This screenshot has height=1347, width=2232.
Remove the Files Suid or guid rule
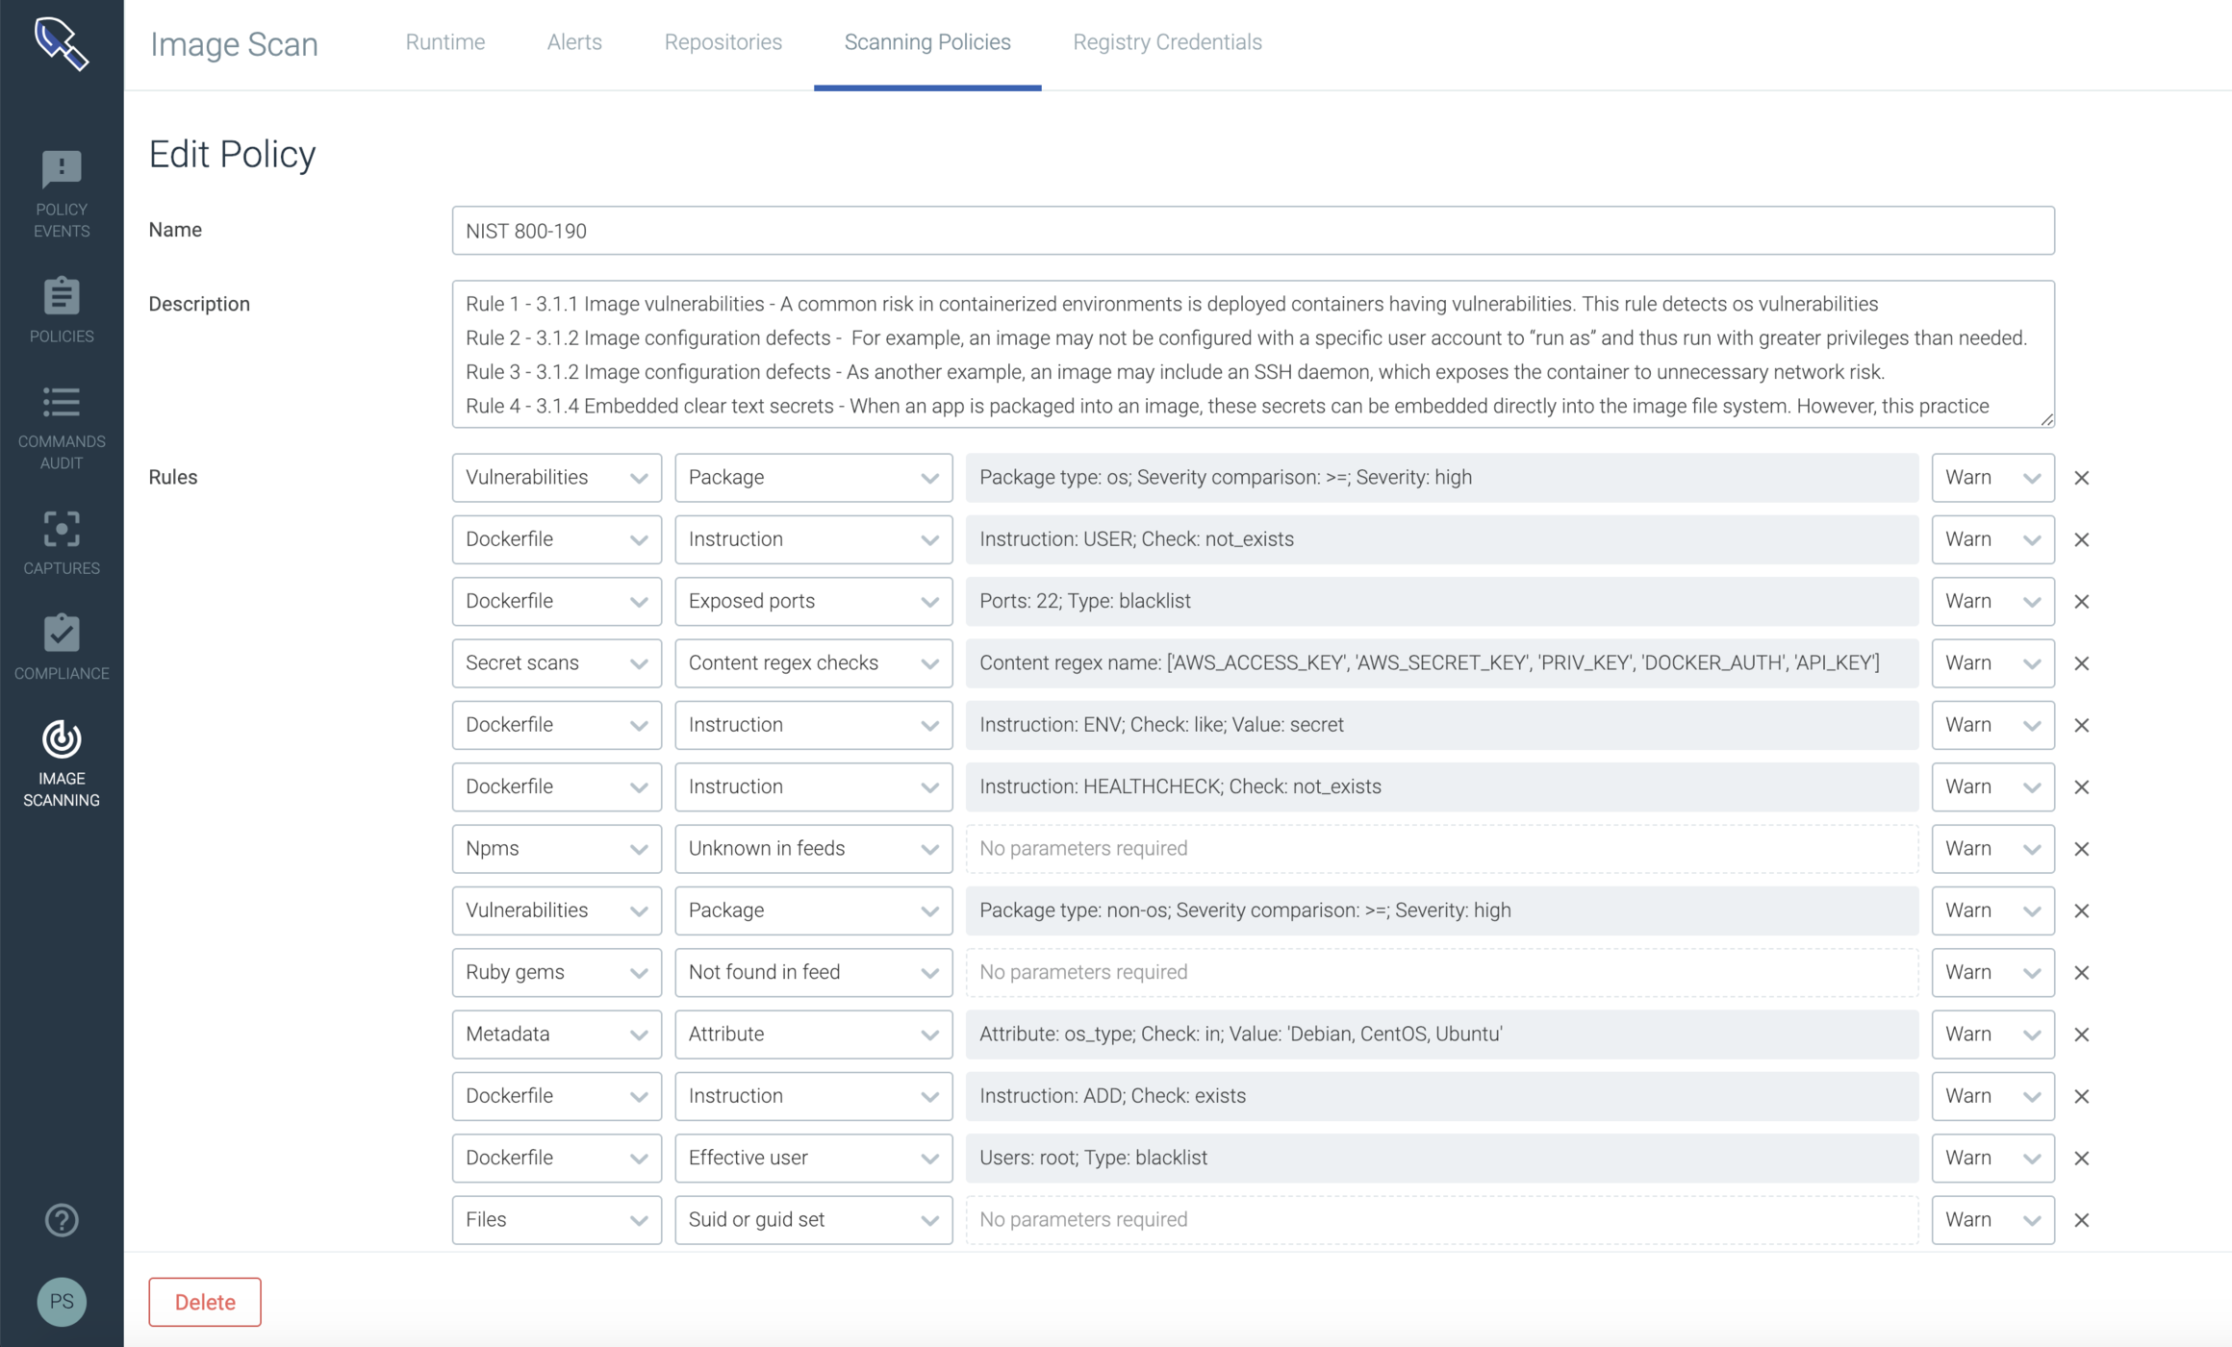tap(2082, 1220)
